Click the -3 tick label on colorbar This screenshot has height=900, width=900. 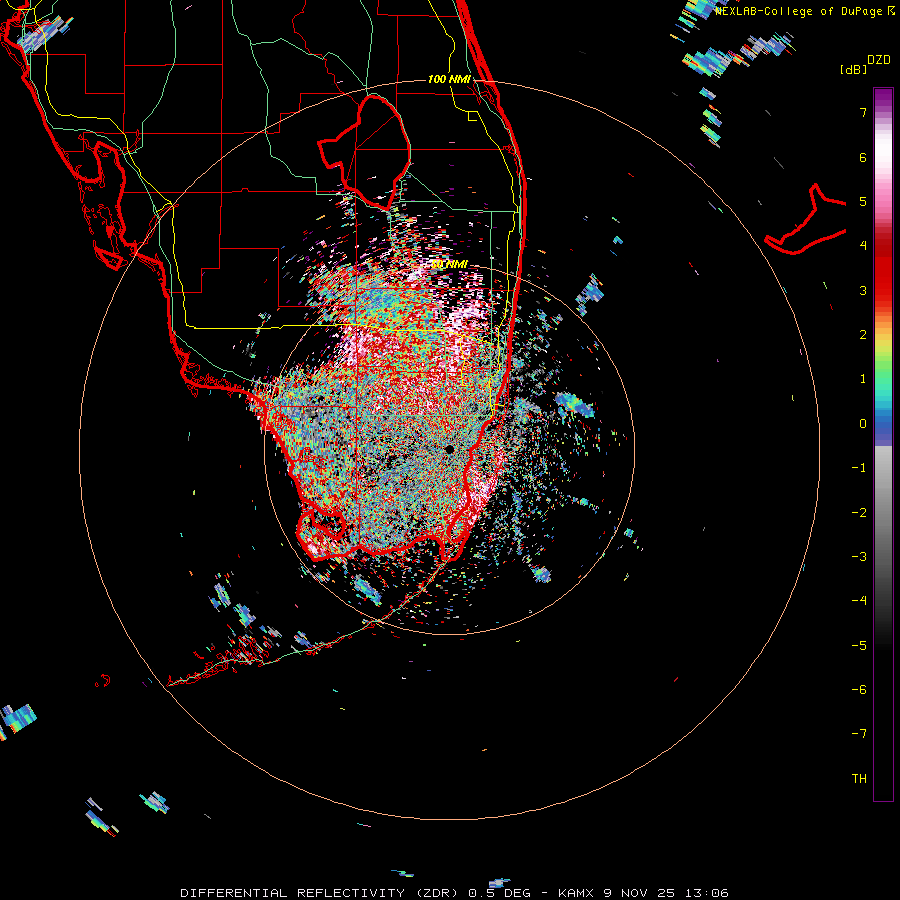(859, 557)
